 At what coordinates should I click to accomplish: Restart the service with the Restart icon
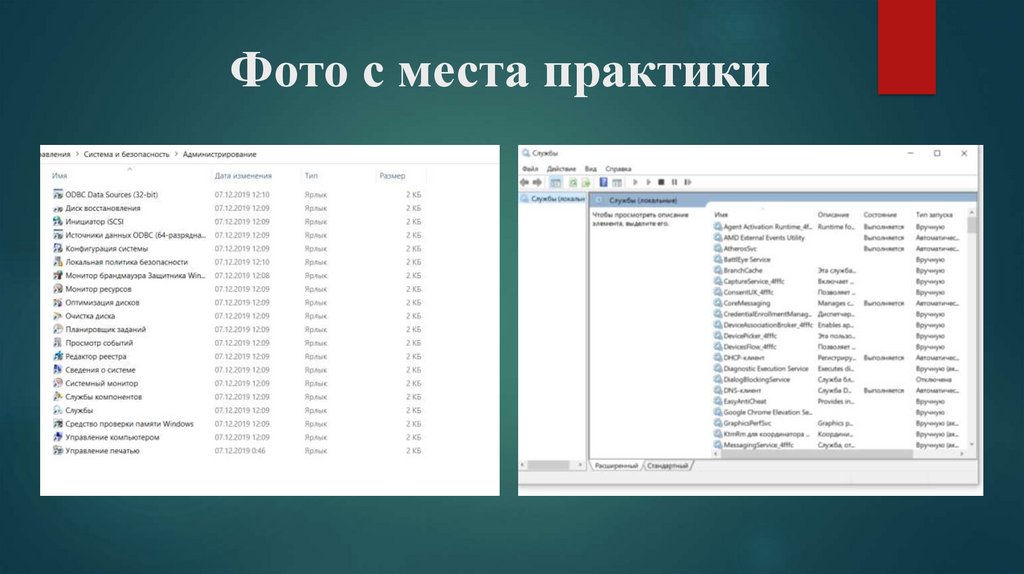[687, 182]
